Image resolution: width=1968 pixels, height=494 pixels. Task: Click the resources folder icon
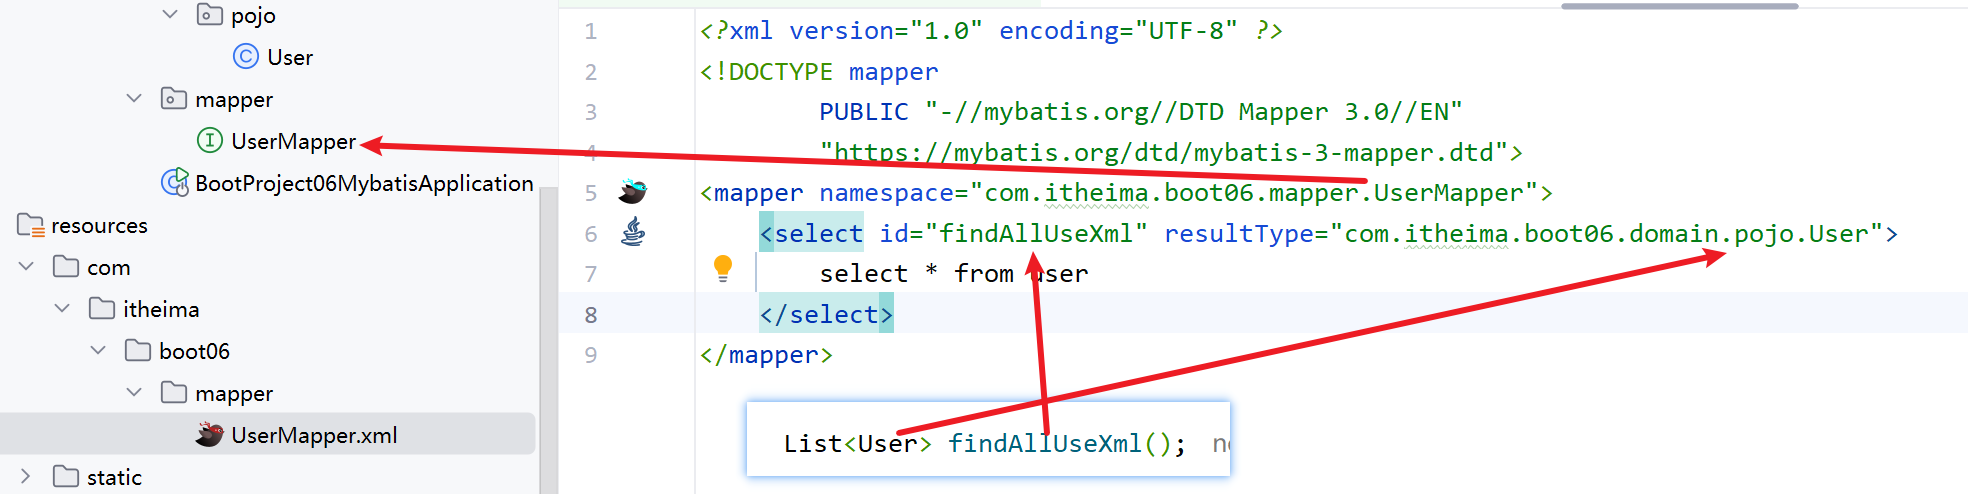[x=30, y=225]
